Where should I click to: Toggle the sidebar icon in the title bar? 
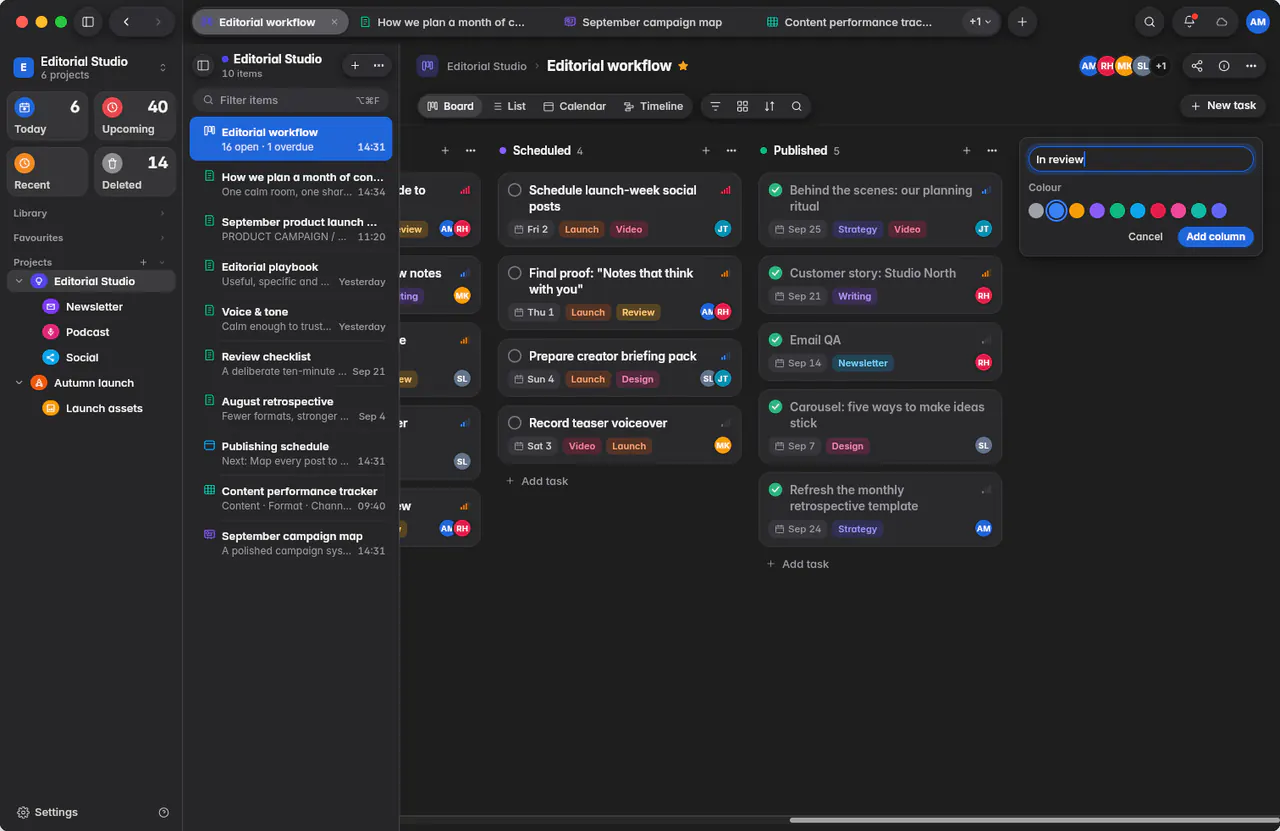click(x=88, y=22)
